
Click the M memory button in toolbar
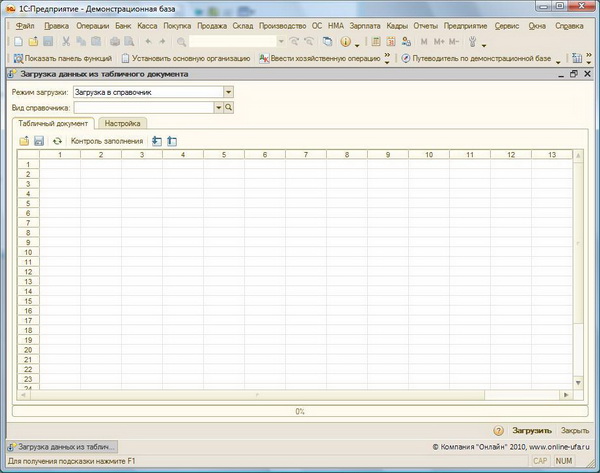424,41
